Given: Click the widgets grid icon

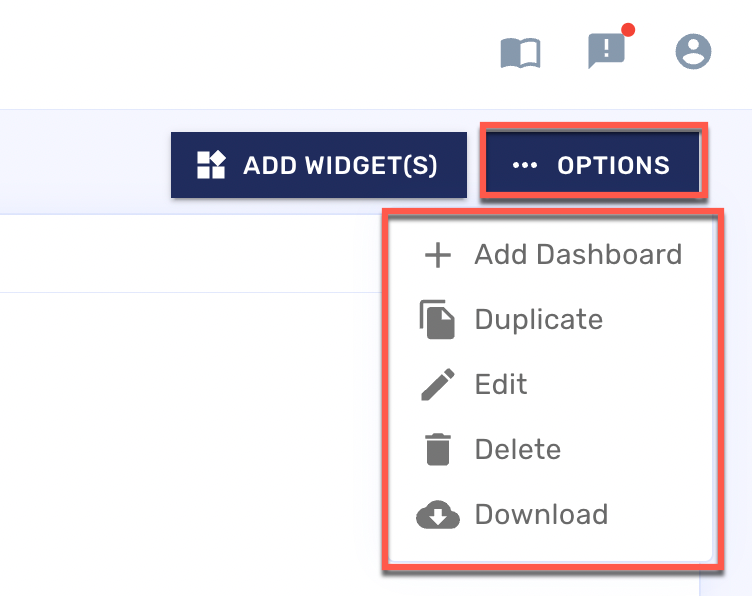Looking at the screenshot, I should pos(211,165).
